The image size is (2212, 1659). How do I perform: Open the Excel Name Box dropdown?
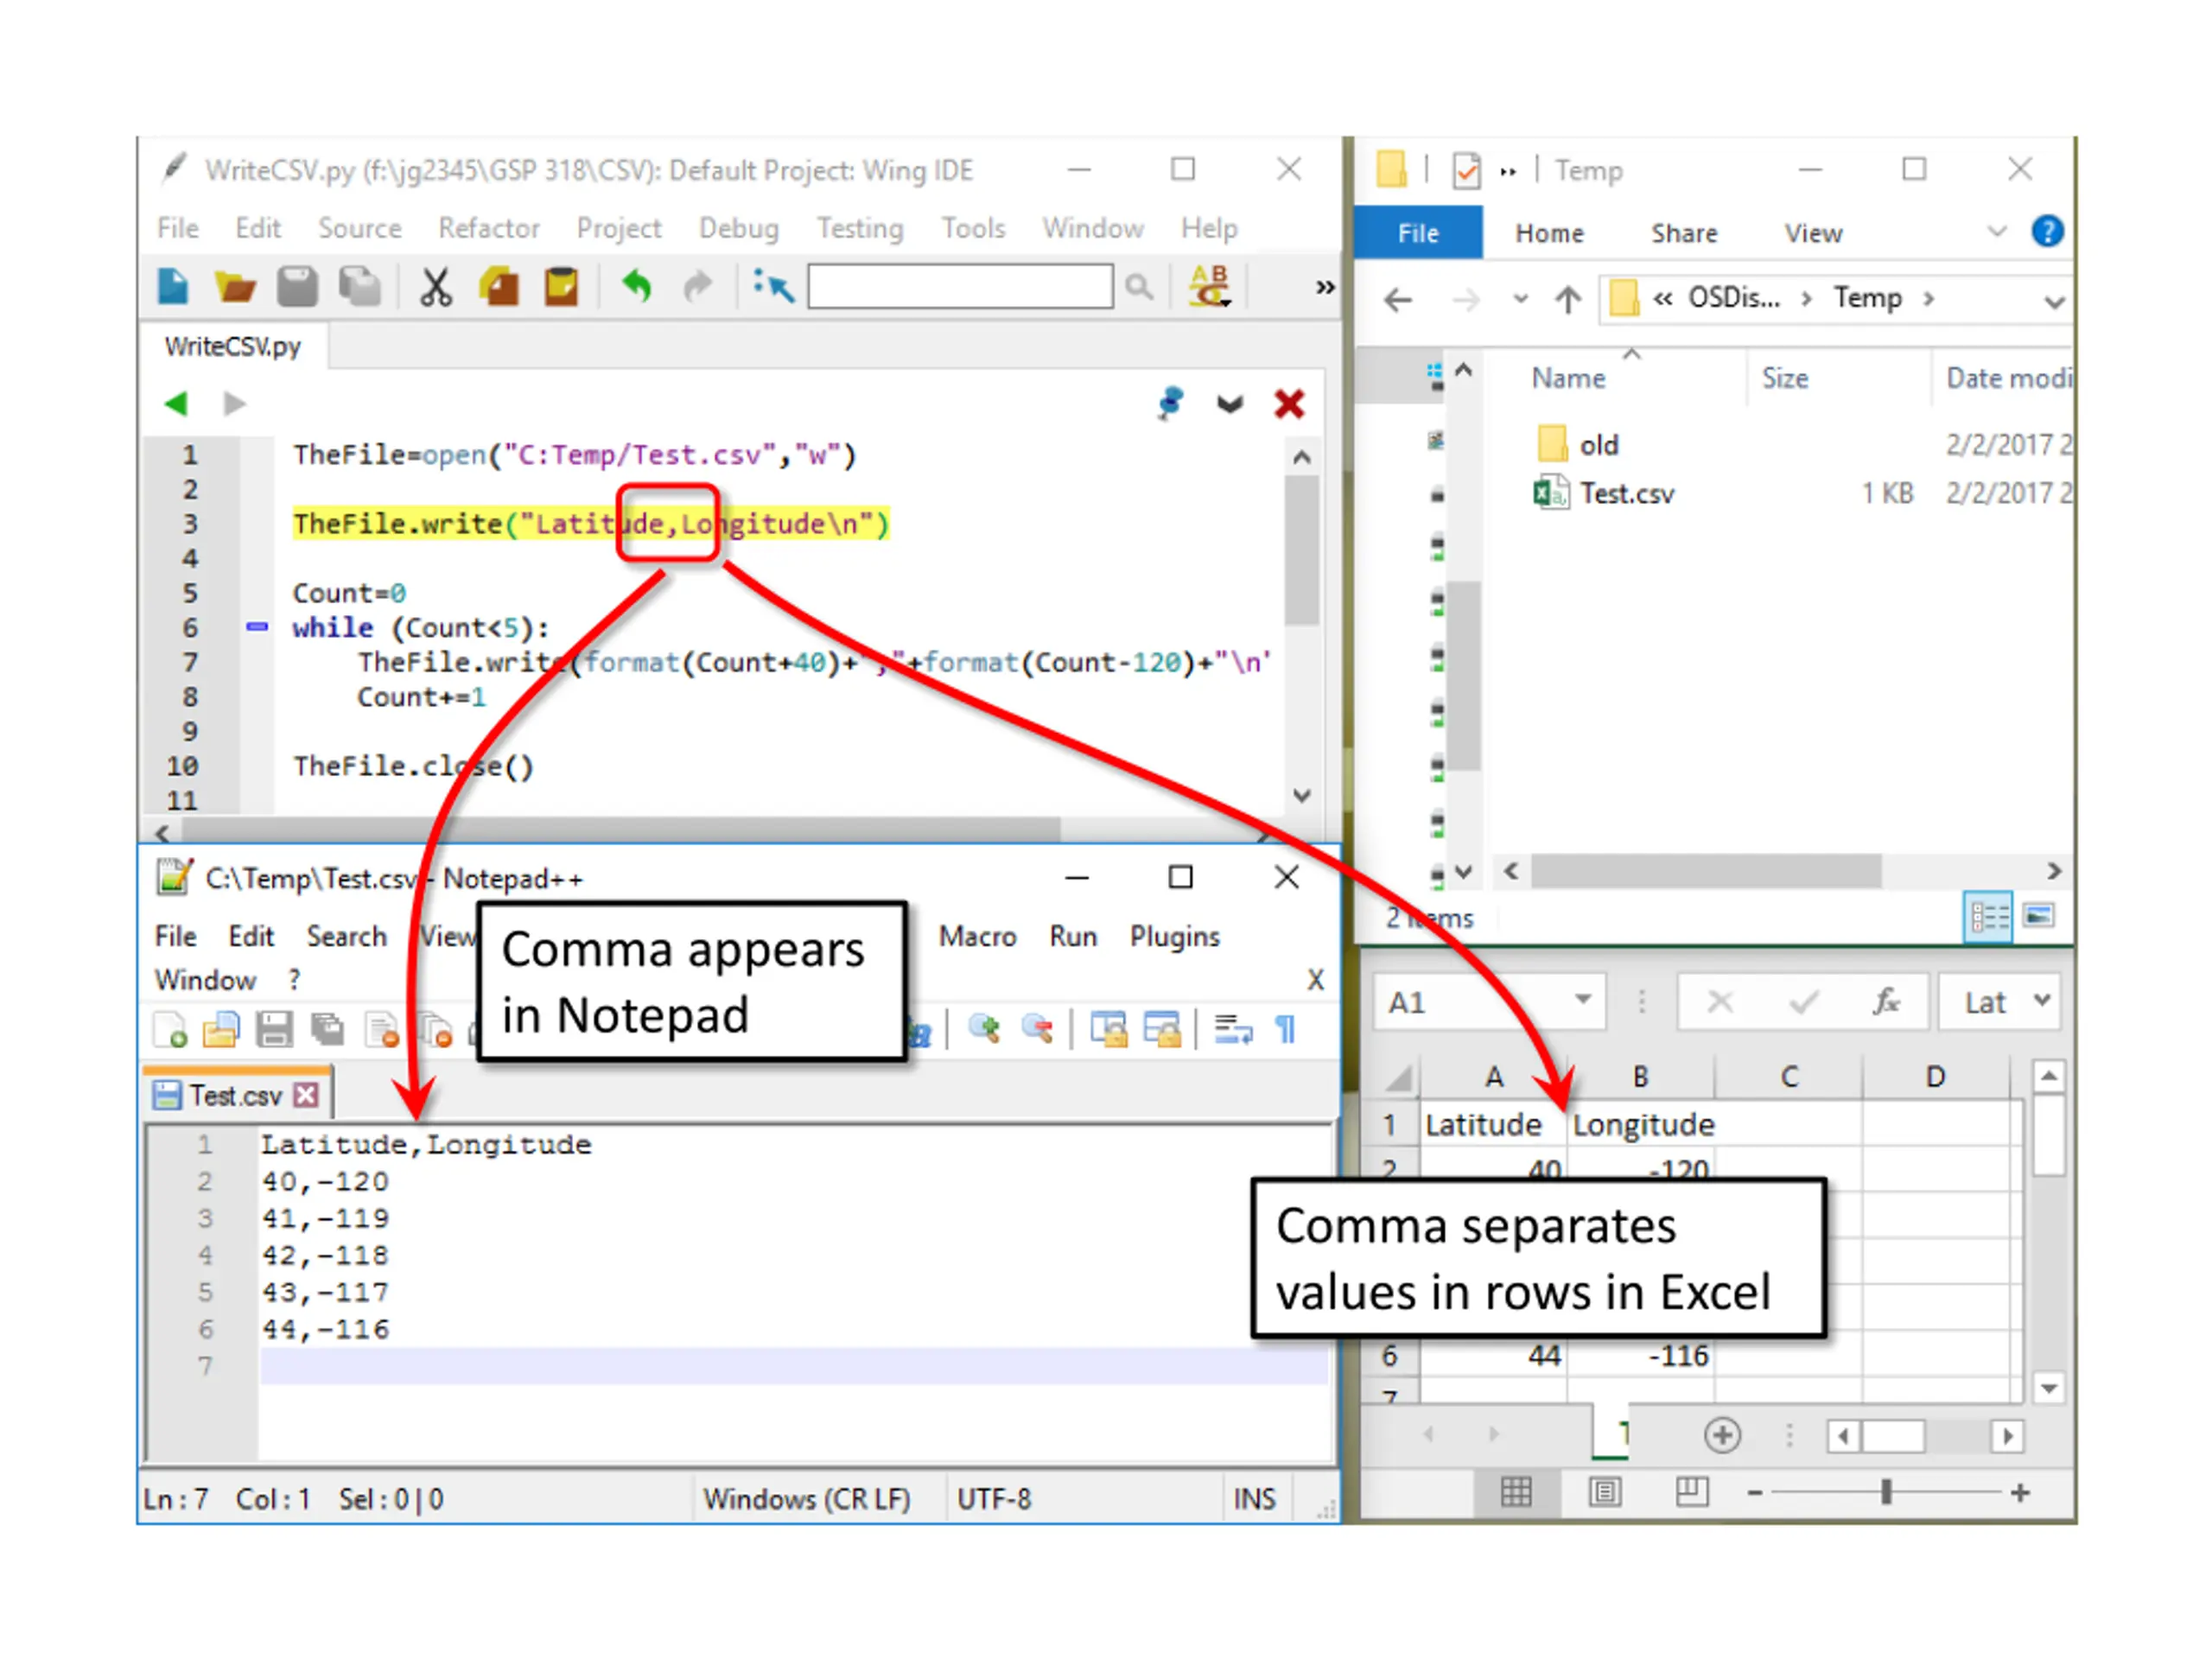click(1582, 999)
